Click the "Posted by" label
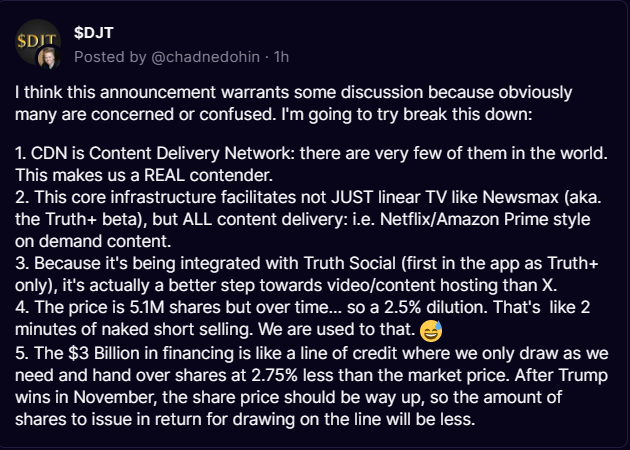Viewport: 630px width, 450px height. click(108, 52)
